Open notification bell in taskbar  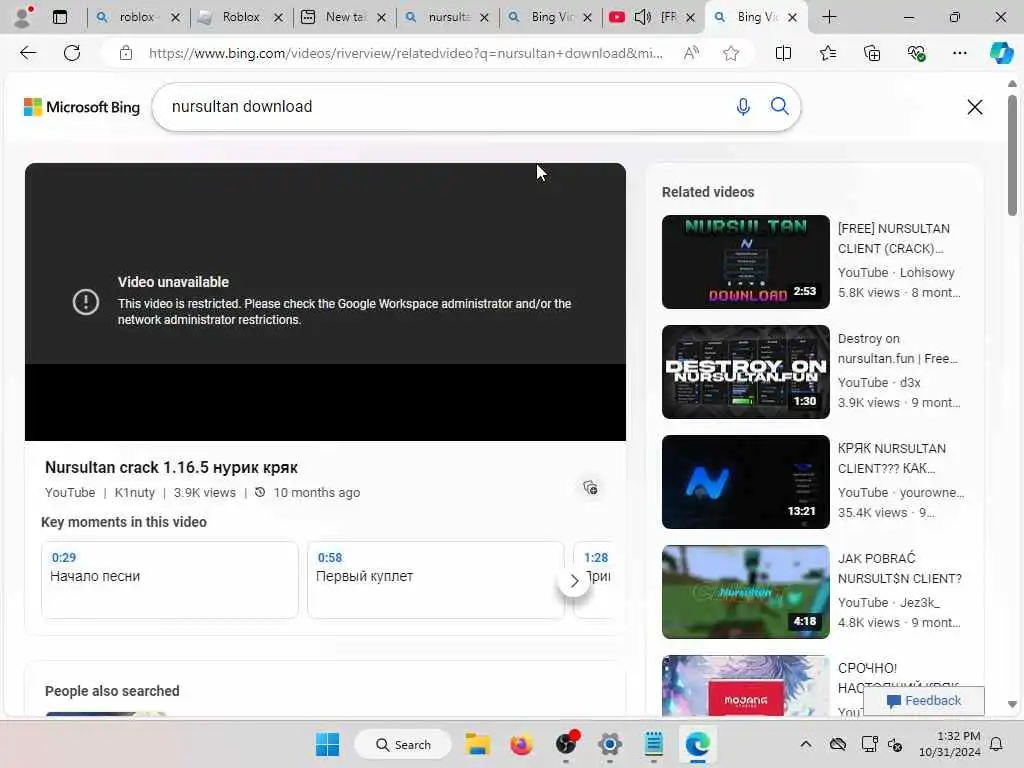(997, 744)
